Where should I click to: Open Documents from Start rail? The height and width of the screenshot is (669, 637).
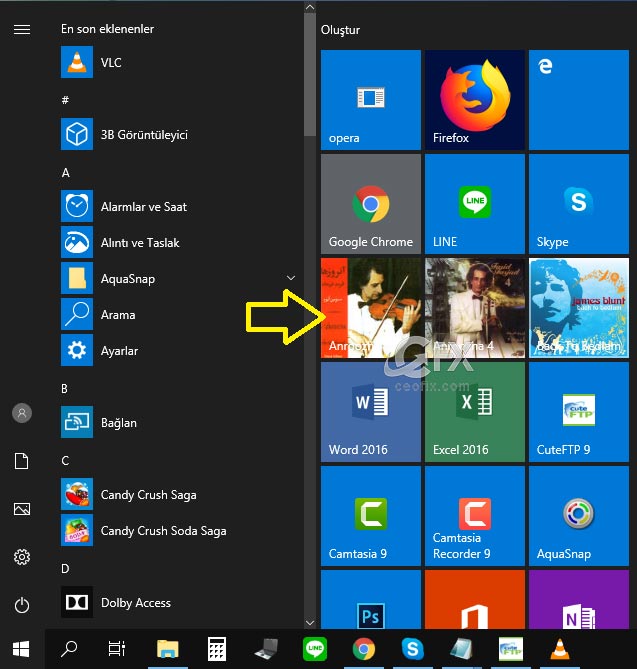pos(22,461)
